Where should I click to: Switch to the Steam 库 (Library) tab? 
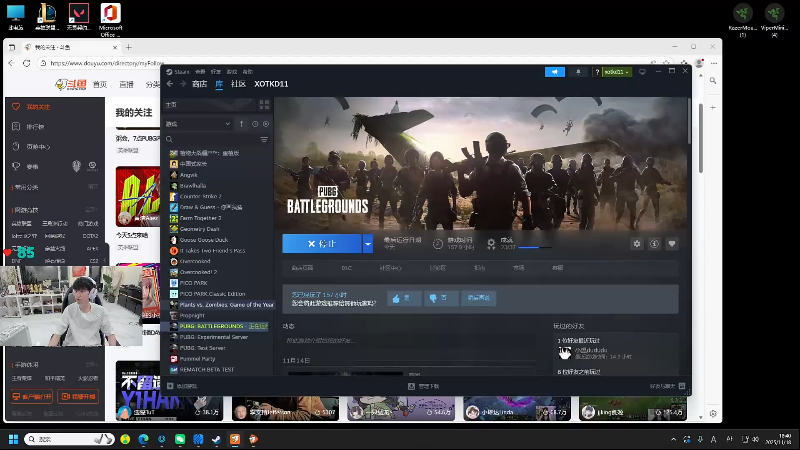coord(219,84)
